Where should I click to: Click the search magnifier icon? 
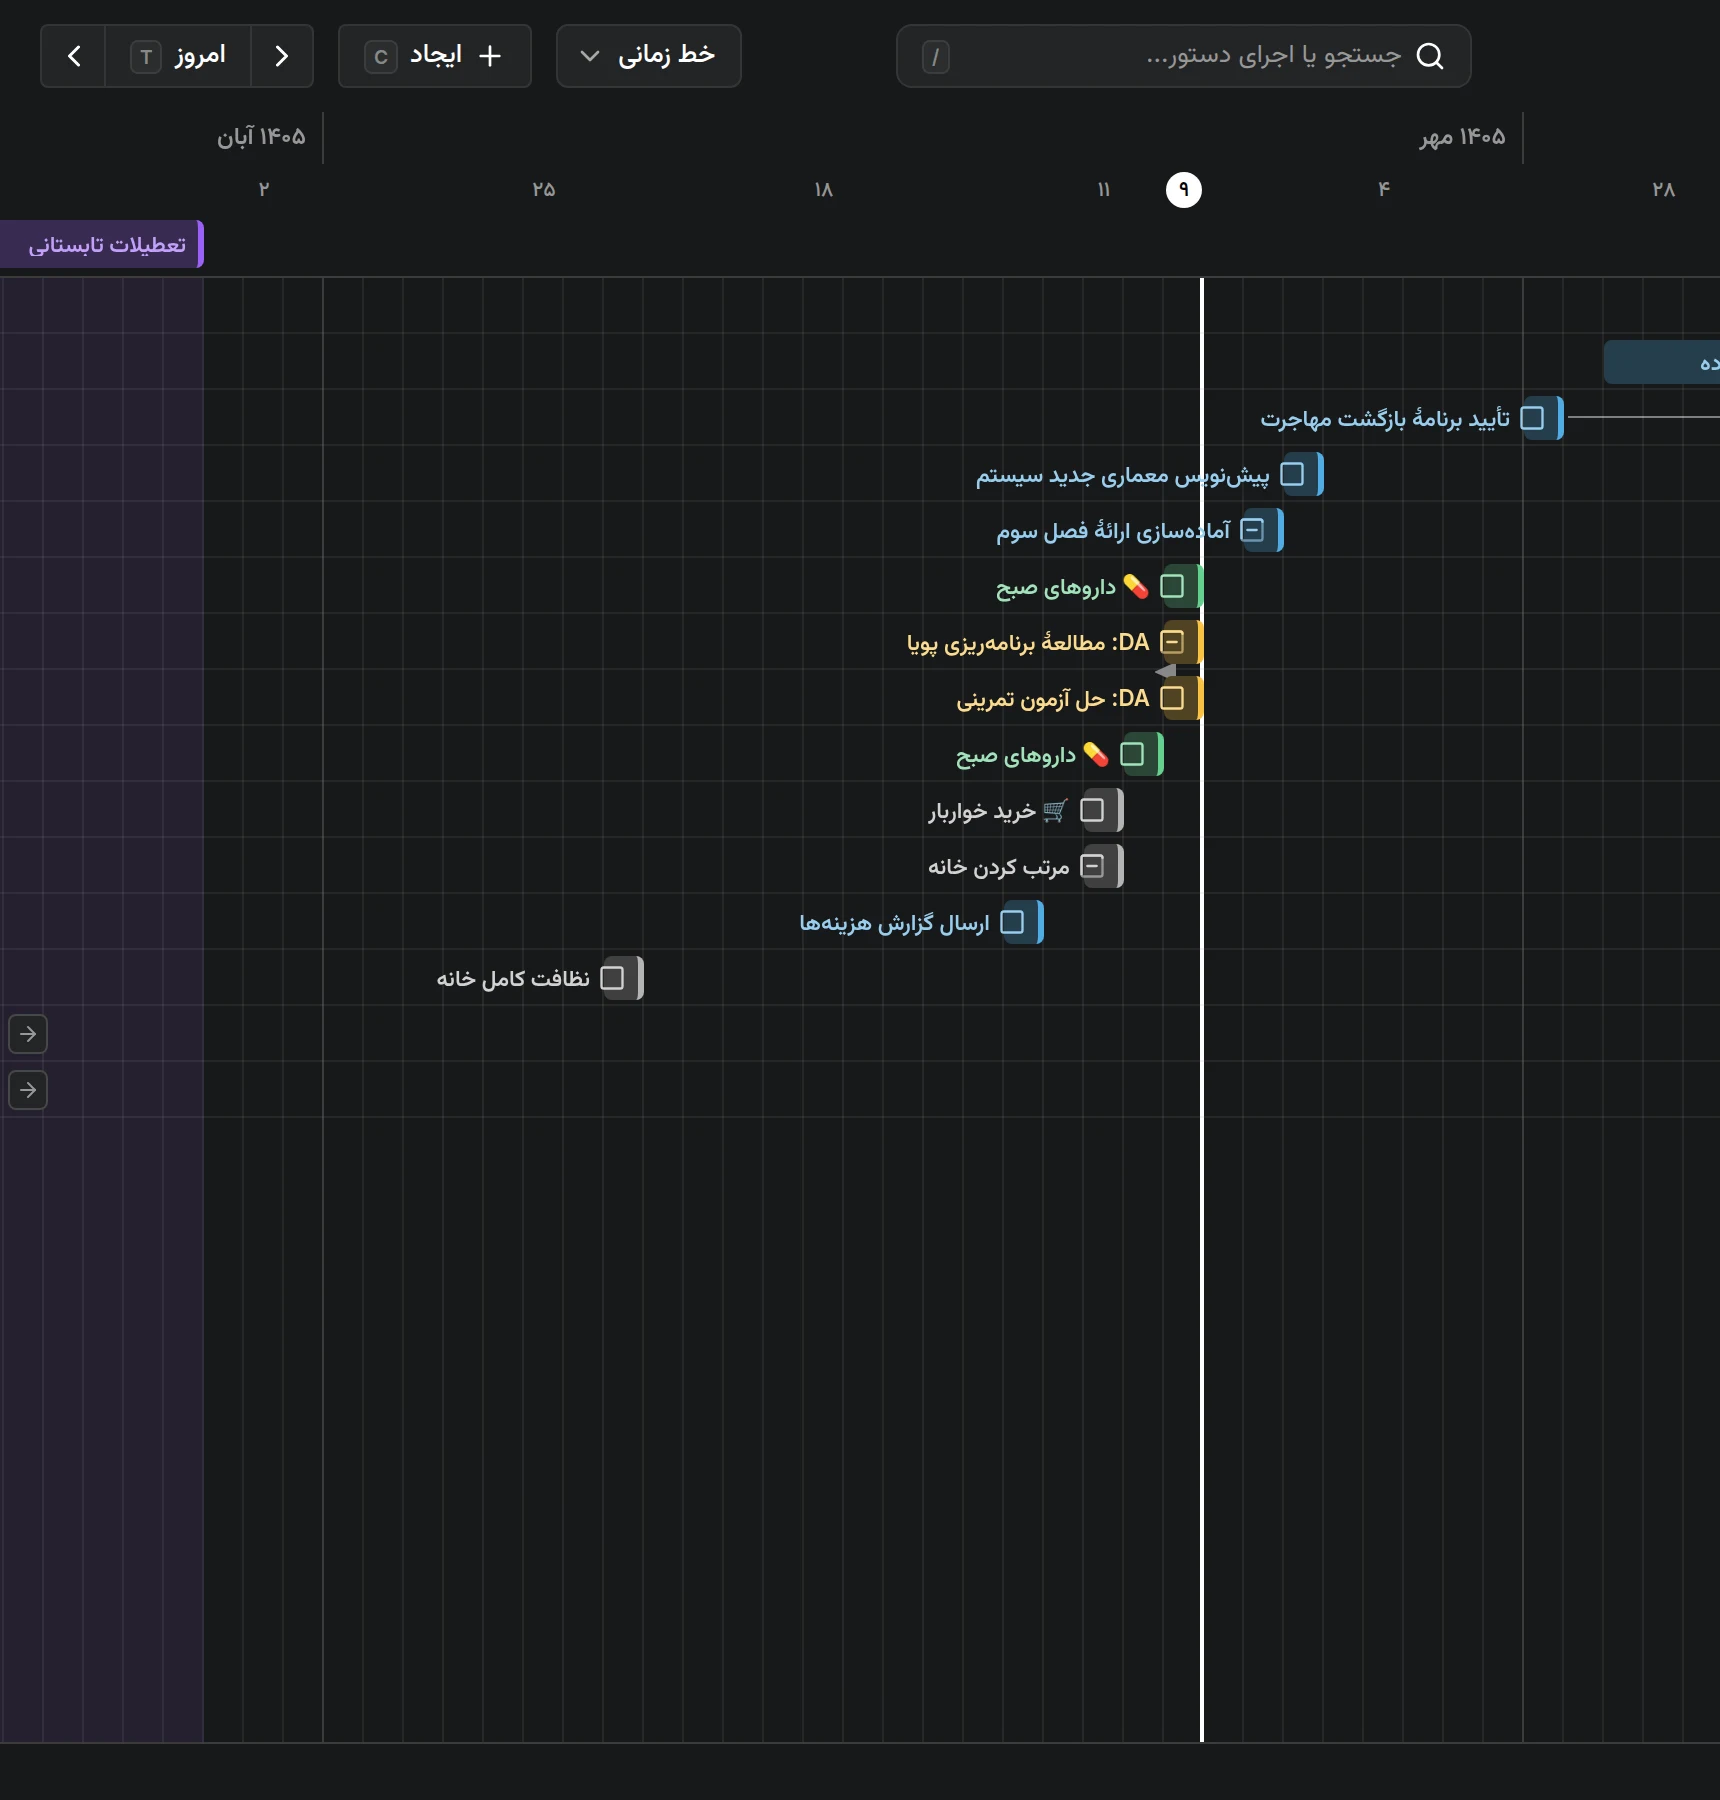[x=1430, y=56]
